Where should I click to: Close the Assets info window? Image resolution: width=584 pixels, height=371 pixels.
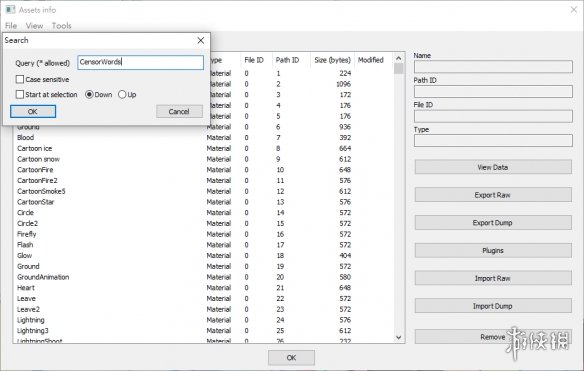574,10
